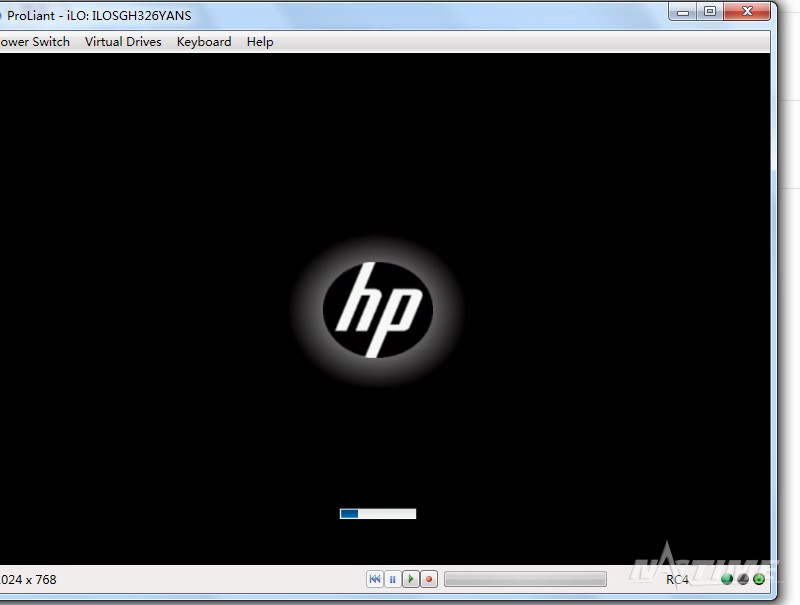Click the gray middle status indicator

pyautogui.click(x=743, y=579)
